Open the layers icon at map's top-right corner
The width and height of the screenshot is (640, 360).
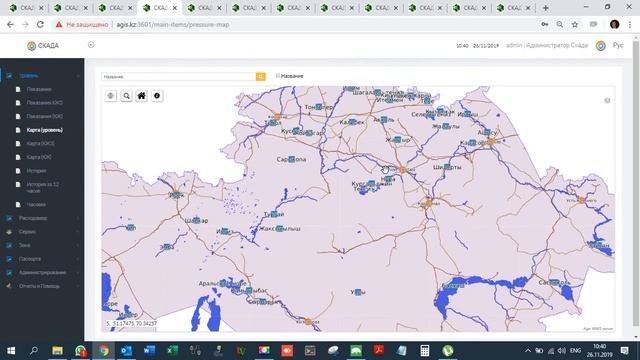click(607, 100)
